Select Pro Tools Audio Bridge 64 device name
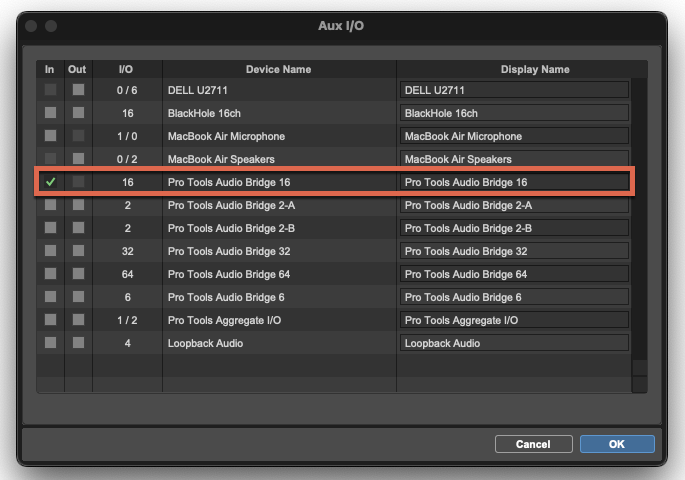 279,274
